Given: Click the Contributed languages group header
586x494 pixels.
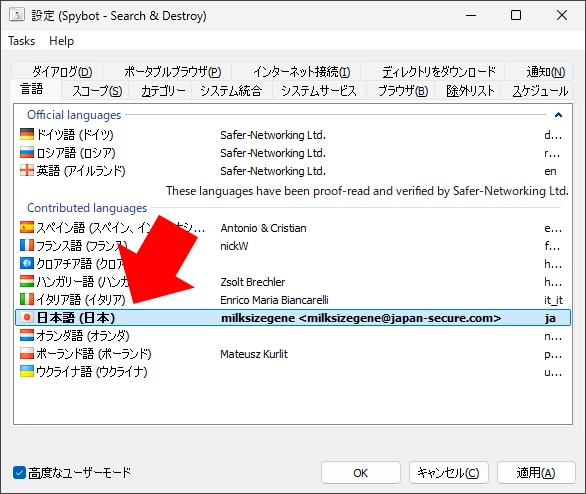Looking at the screenshot, I should [87, 207].
